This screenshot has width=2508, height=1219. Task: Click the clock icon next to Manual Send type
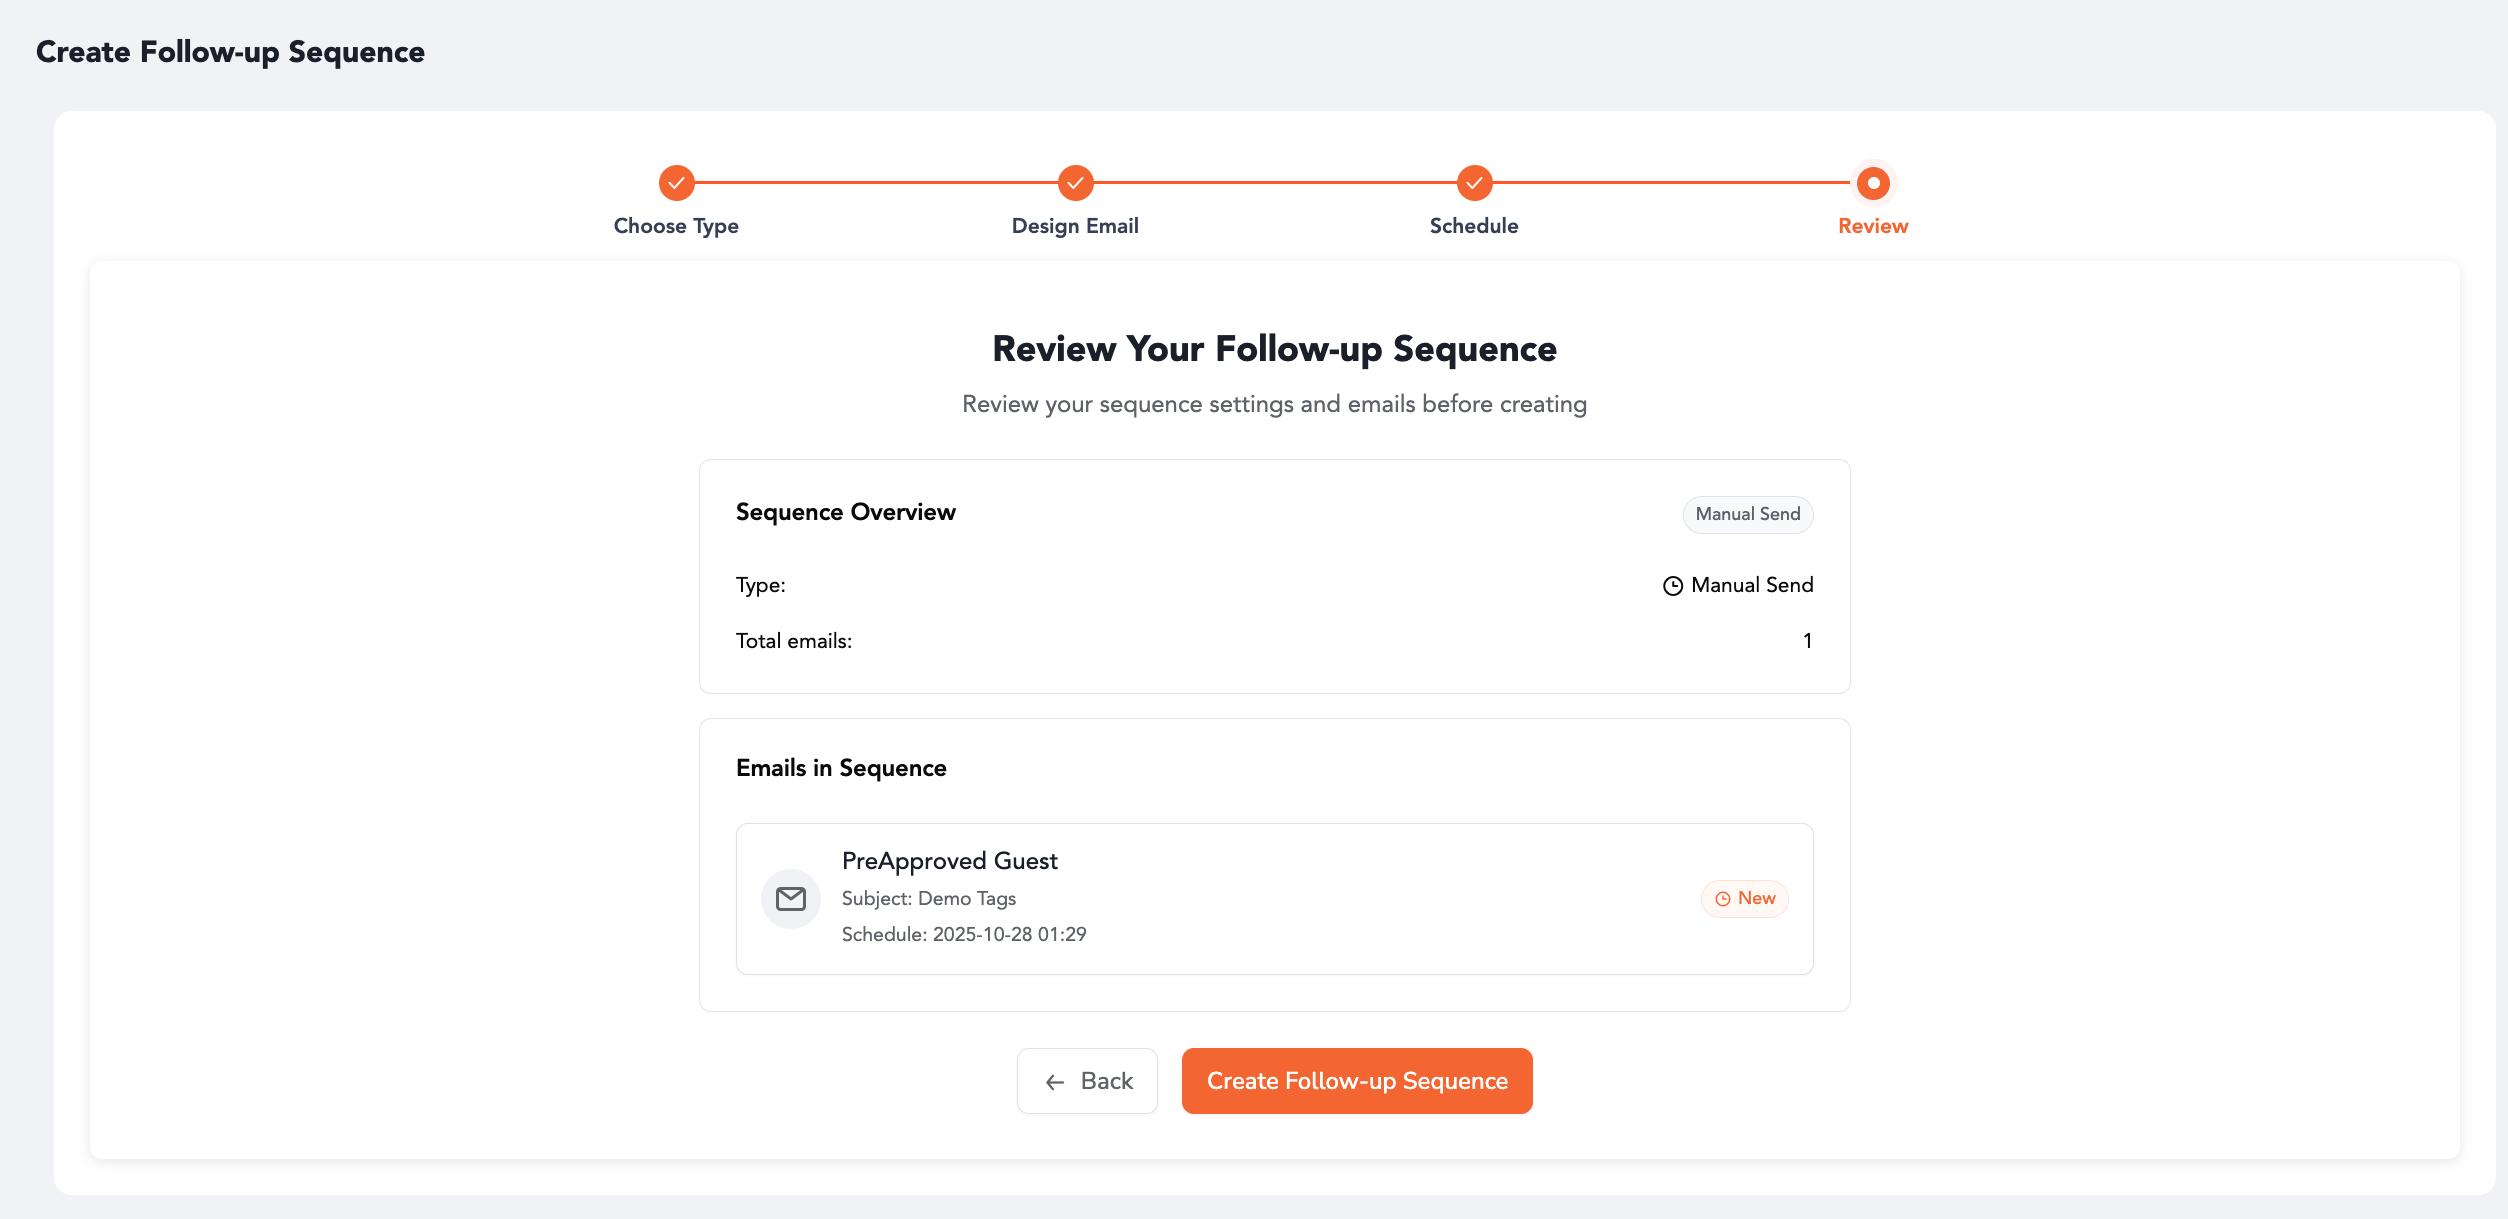tap(1672, 586)
